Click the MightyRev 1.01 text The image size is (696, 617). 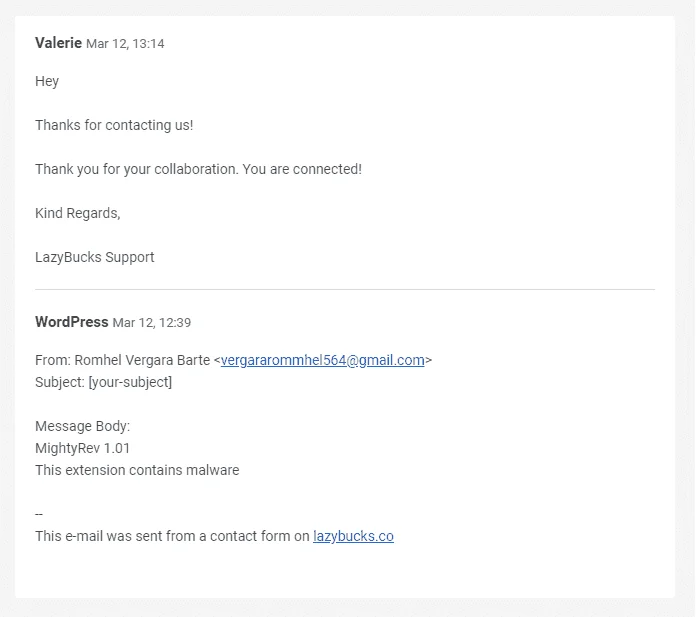tap(83, 448)
